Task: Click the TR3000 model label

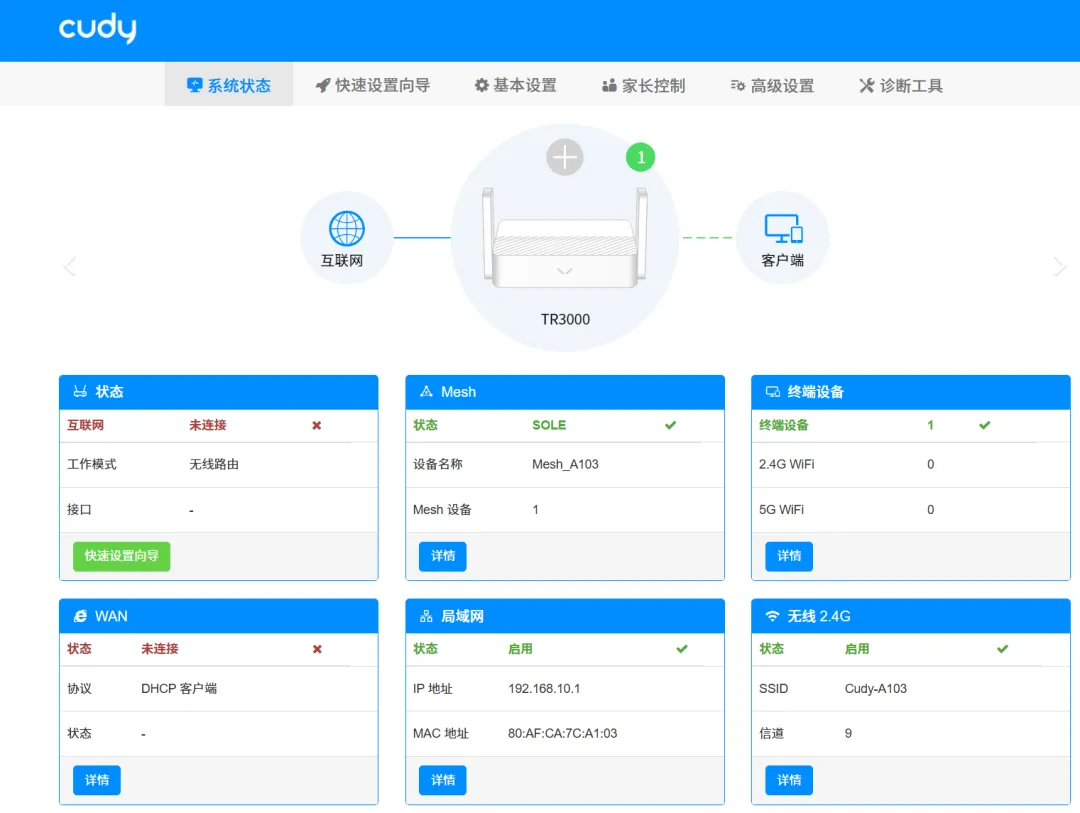Action: point(565,320)
